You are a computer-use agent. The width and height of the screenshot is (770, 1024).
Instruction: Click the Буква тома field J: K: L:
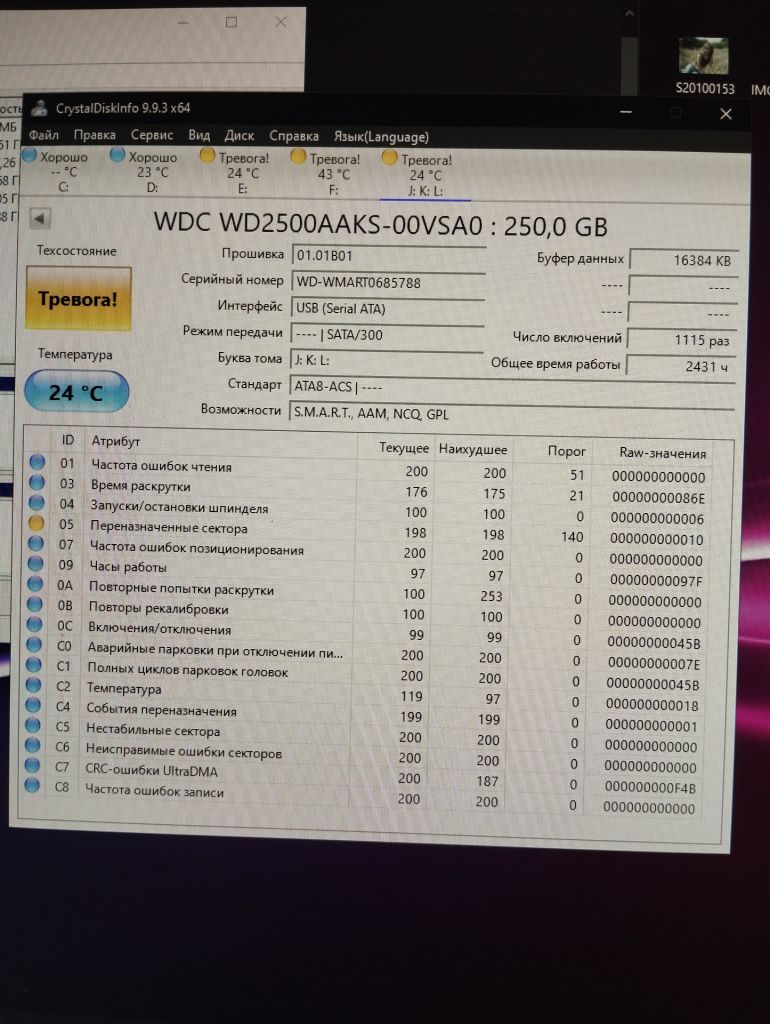(386, 360)
